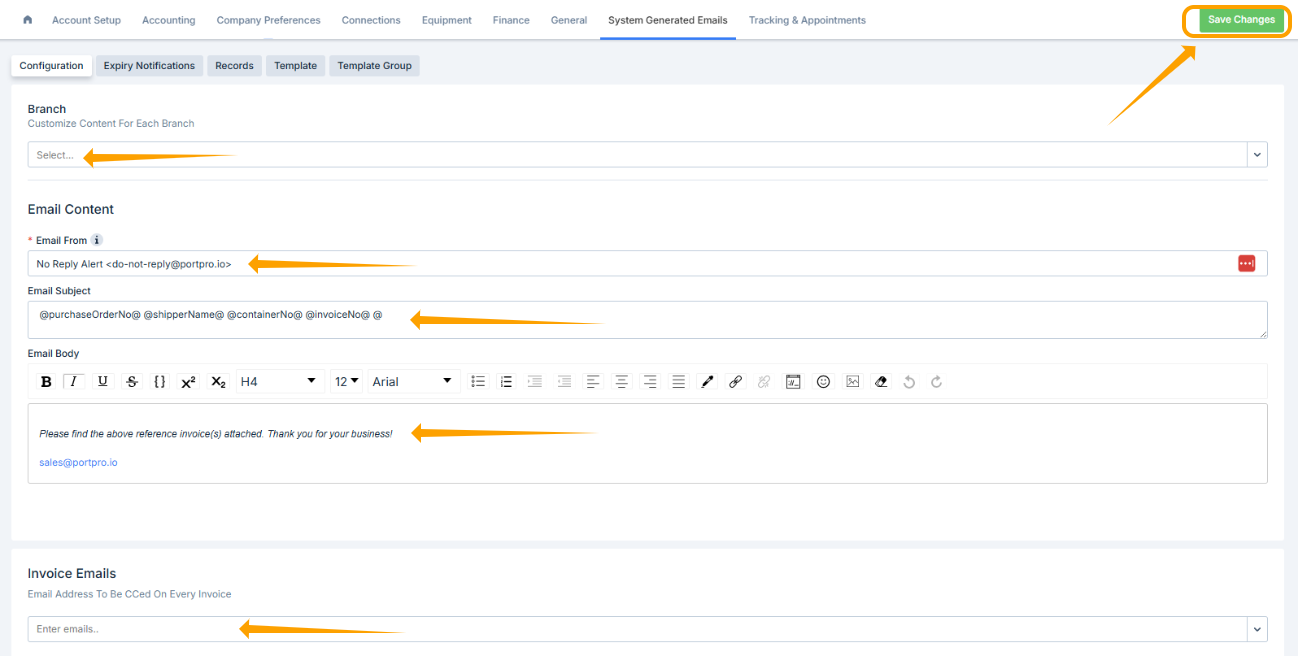Click the red password manager icon in Email From
The image size is (1298, 656).
click(x=1246, y=263)
